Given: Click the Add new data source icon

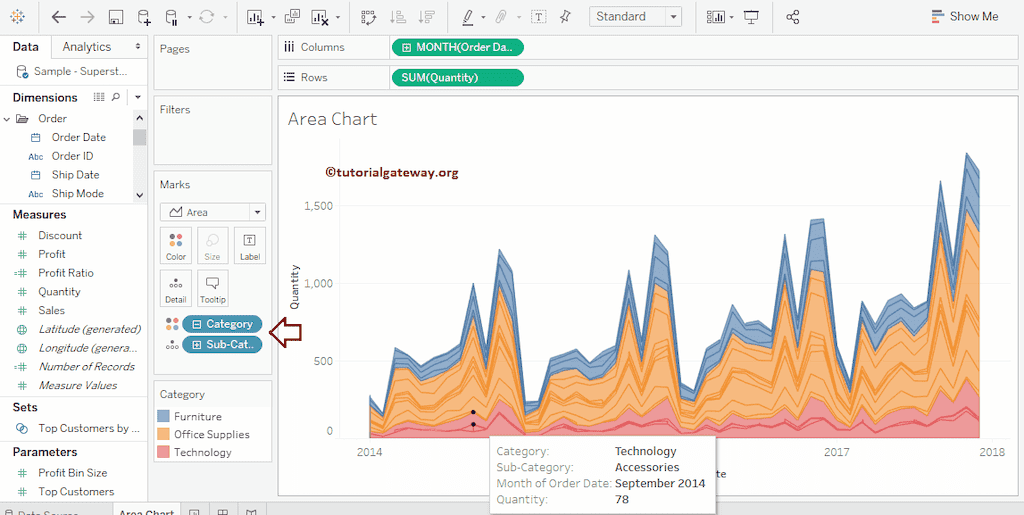Looking at the screenshot, I should point(144,17).
